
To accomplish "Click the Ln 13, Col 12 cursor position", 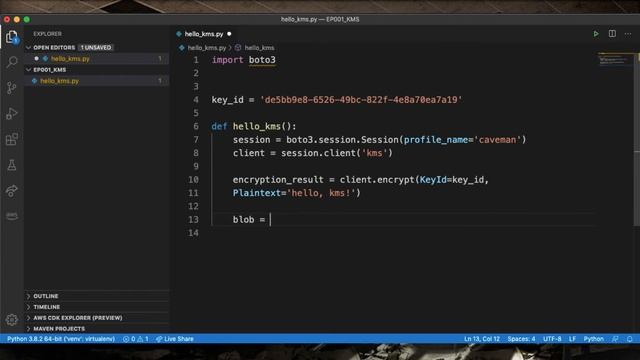I will click(x=482, y=339).
